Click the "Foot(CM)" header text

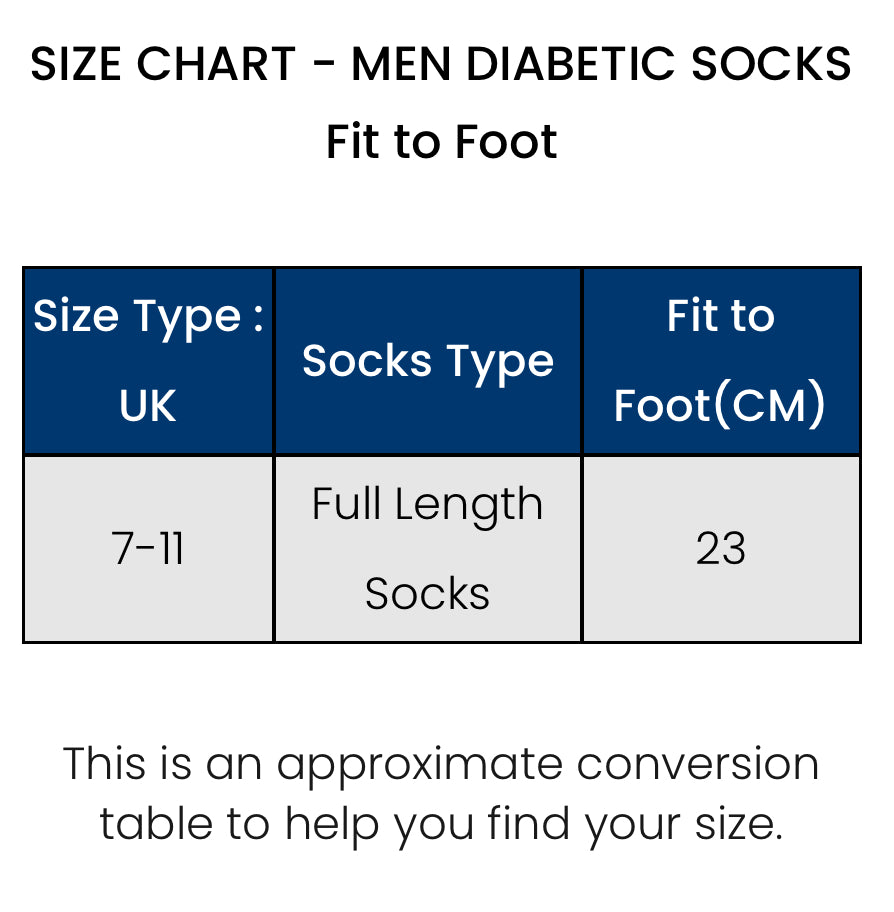coord(720,406)
